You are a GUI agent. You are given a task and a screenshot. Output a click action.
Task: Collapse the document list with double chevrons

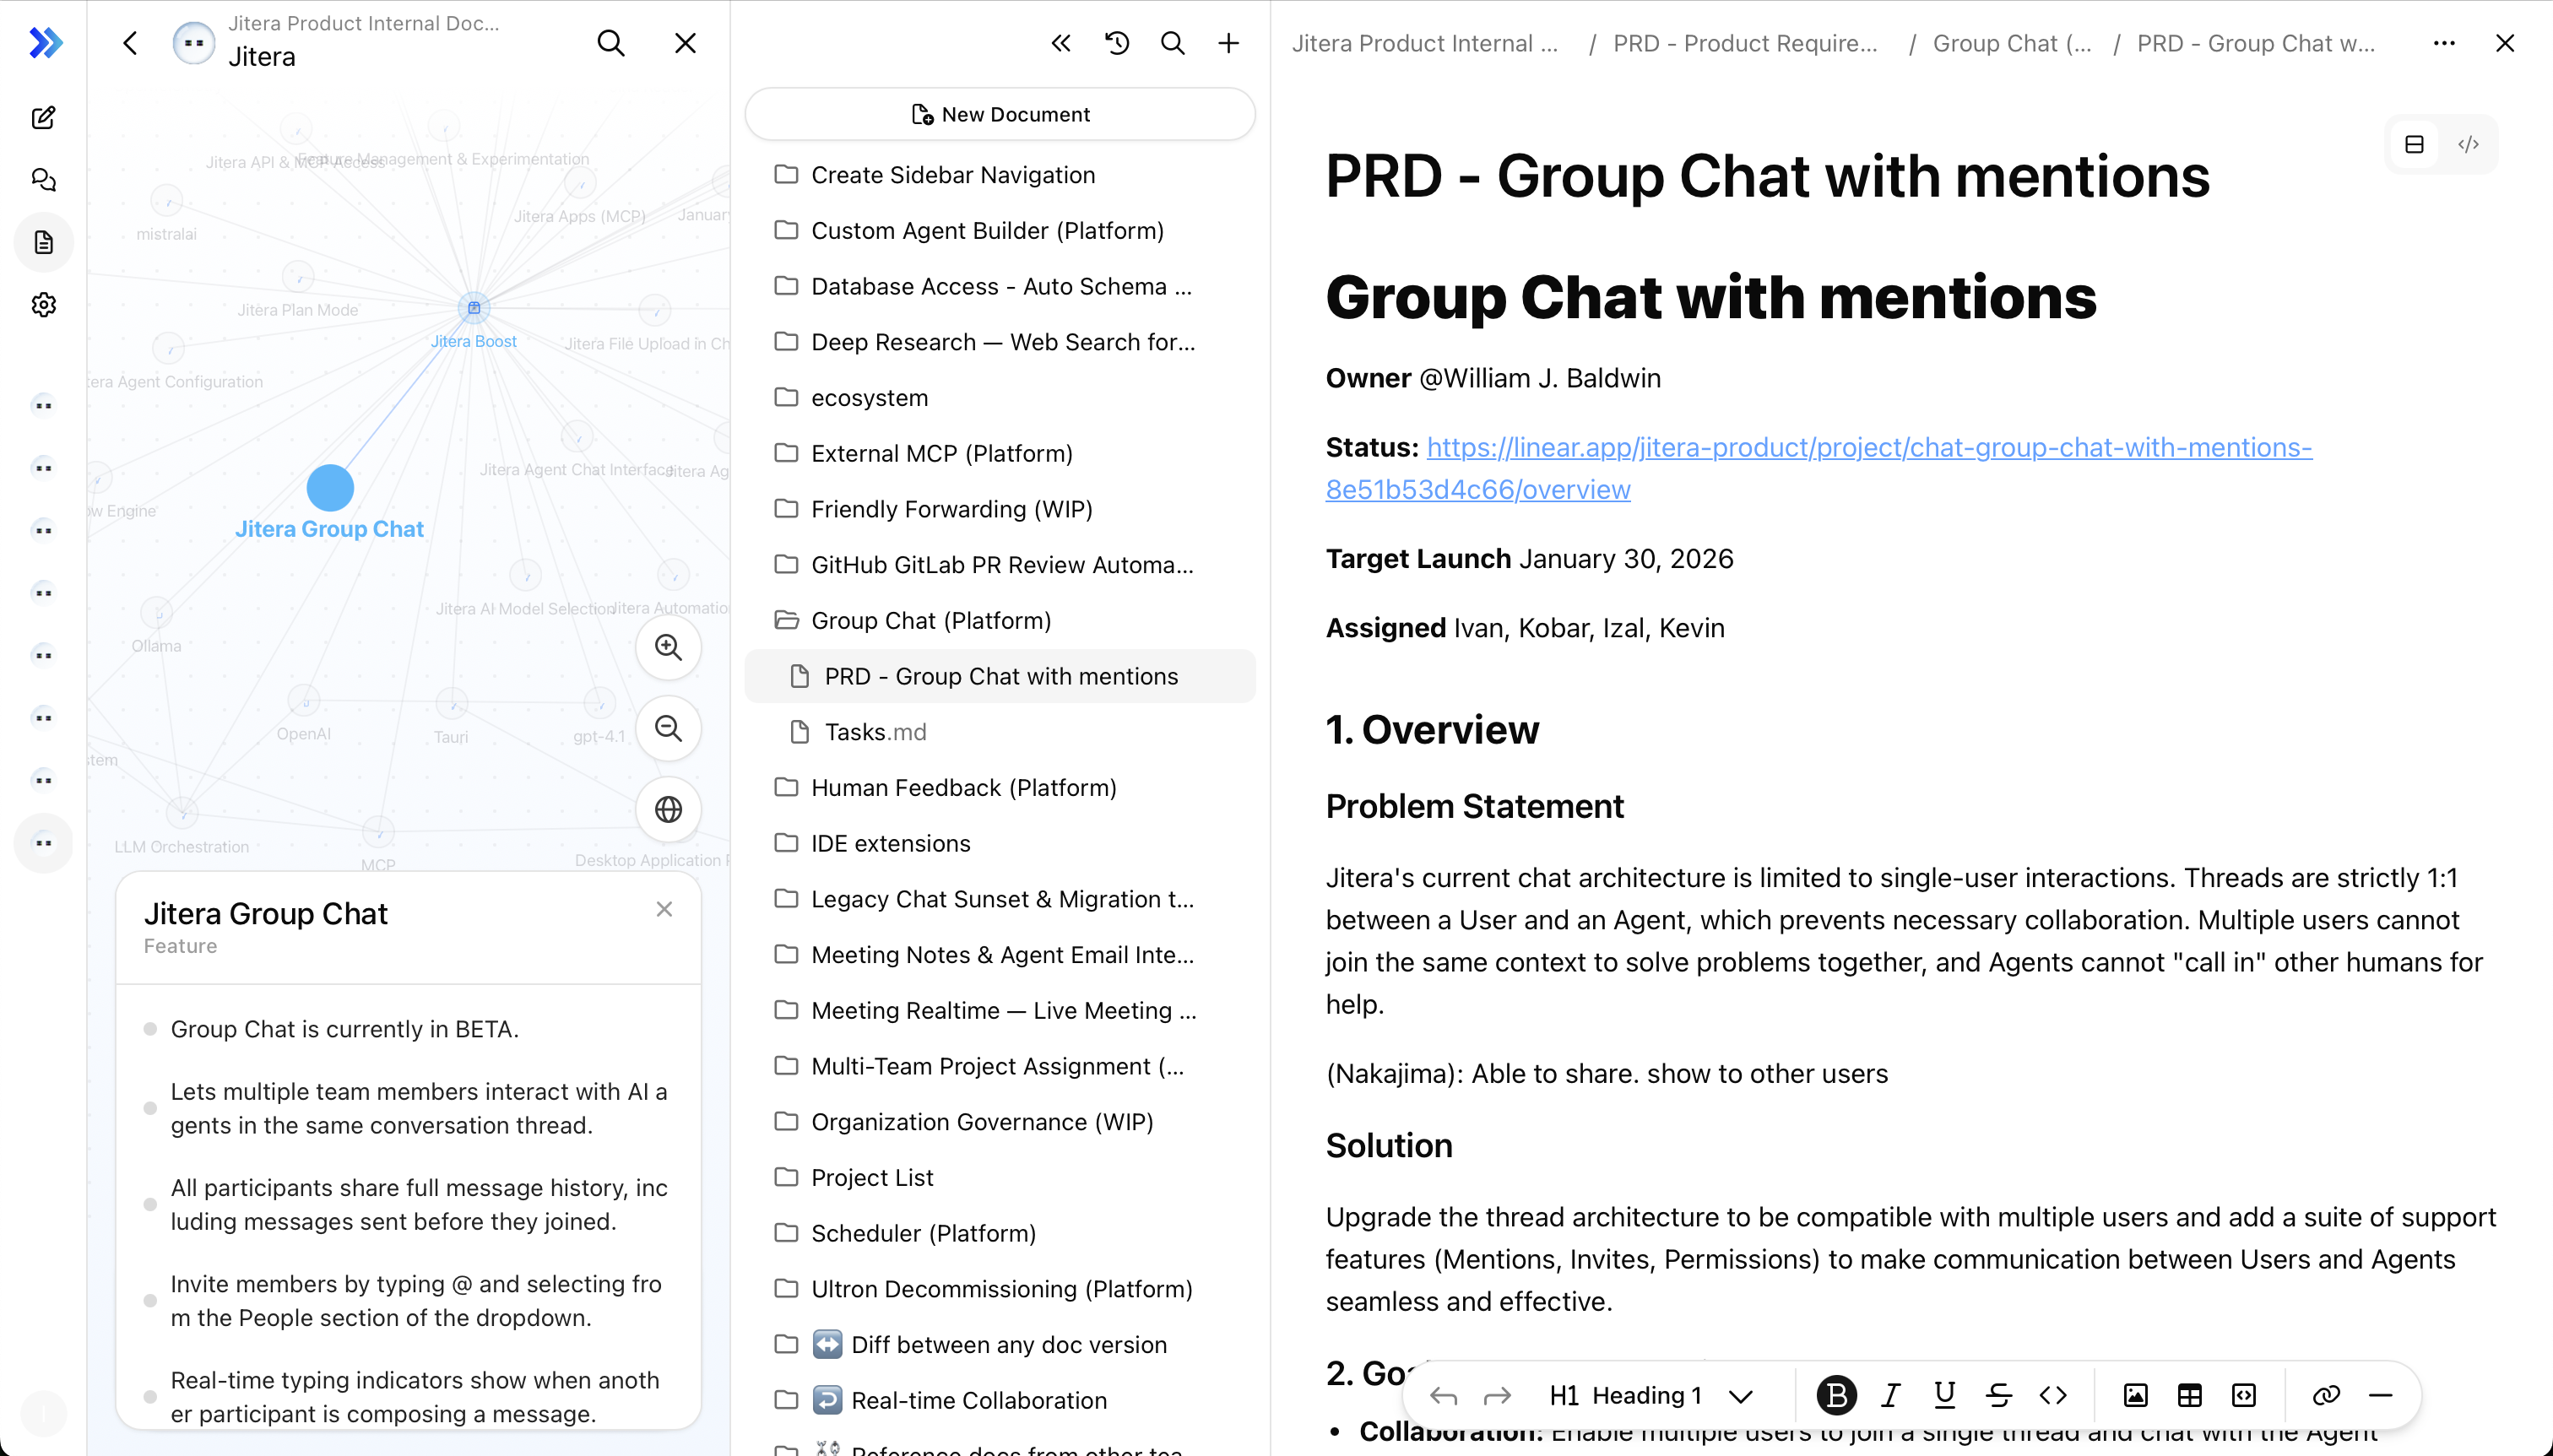point(1060,43)
